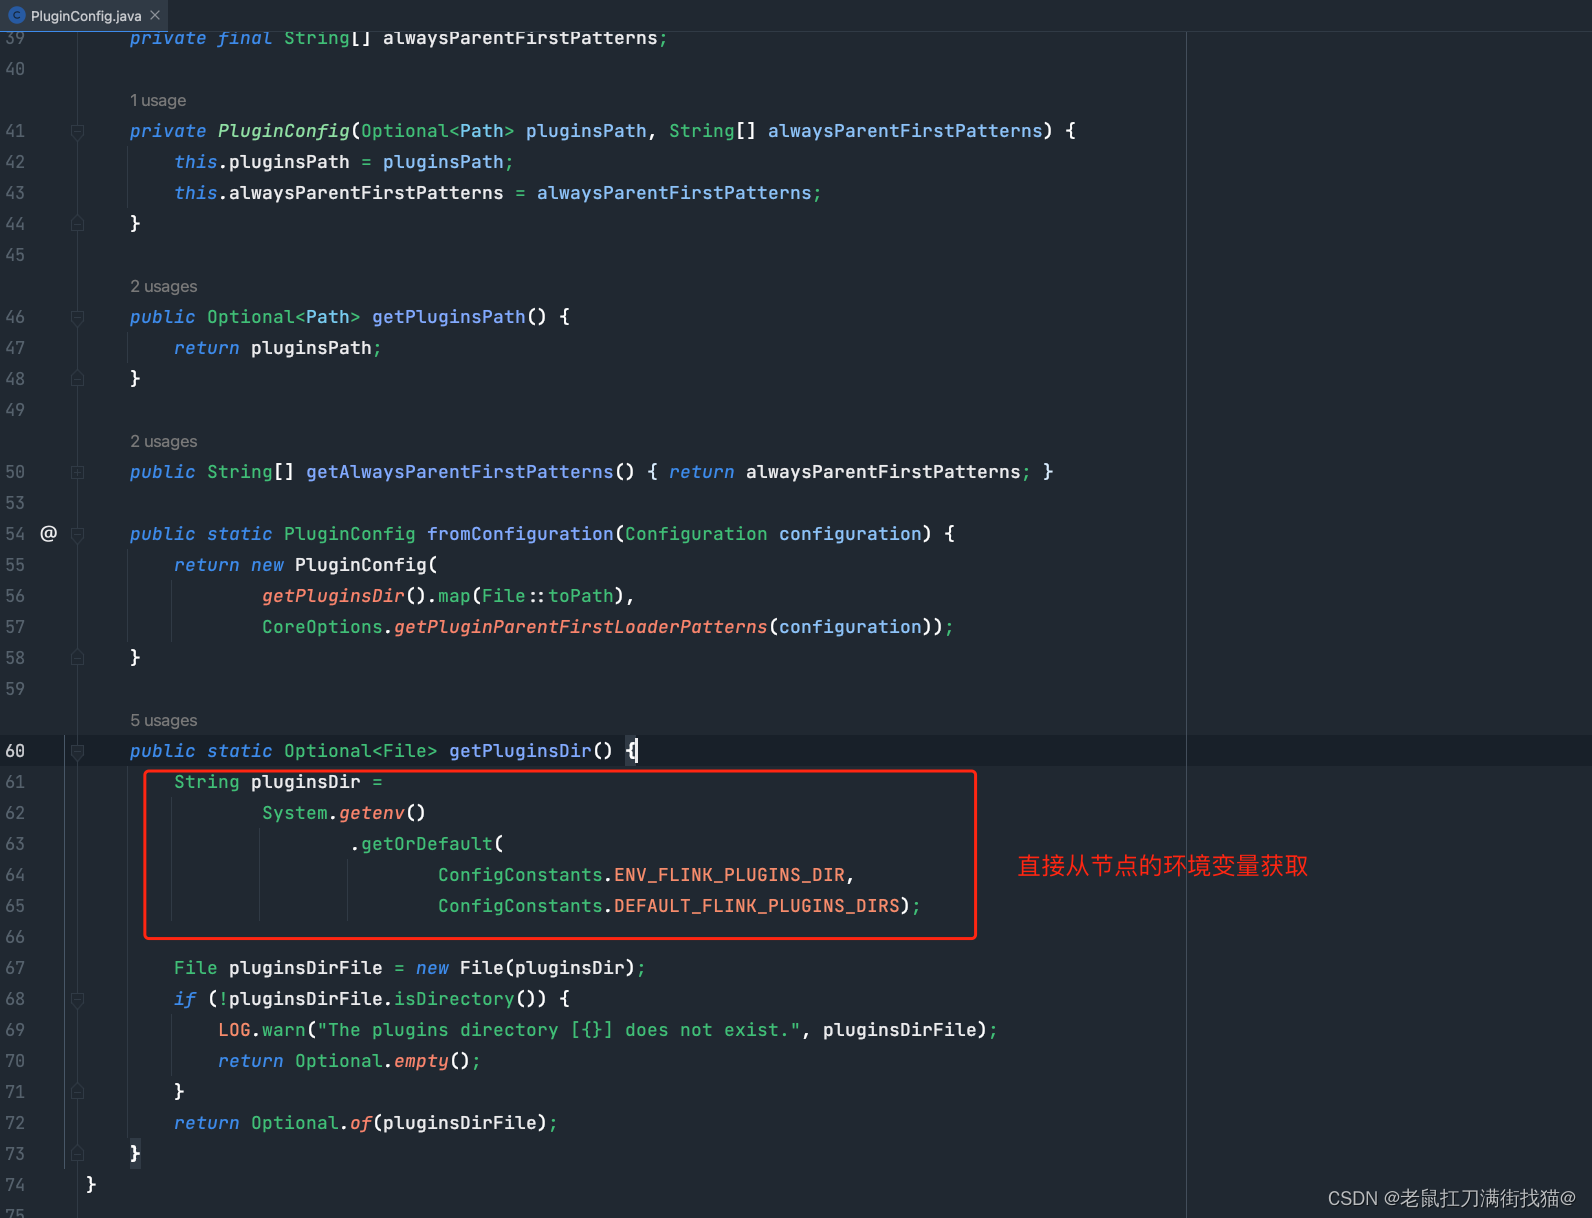Click getOrDefault on line 63
Screen dimensions: 1592x1218
point(427,844)
